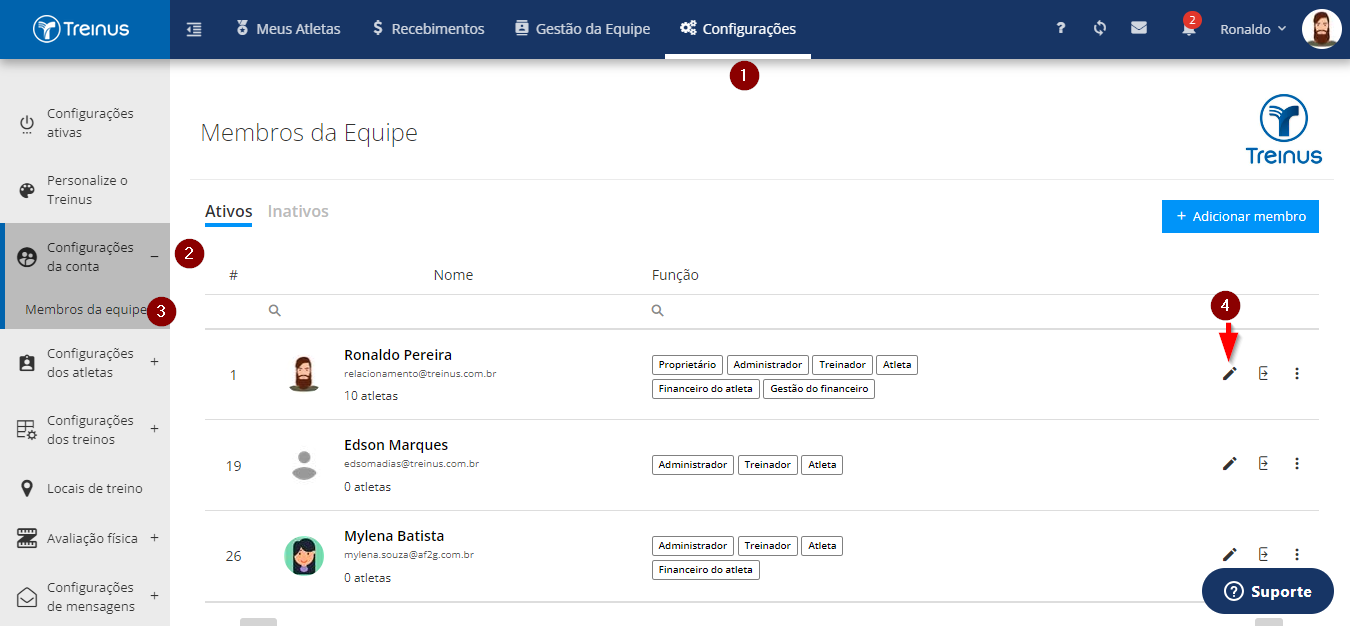Open the Suporte chat button
The image size is (1350, 626).
click(1268, 591)
